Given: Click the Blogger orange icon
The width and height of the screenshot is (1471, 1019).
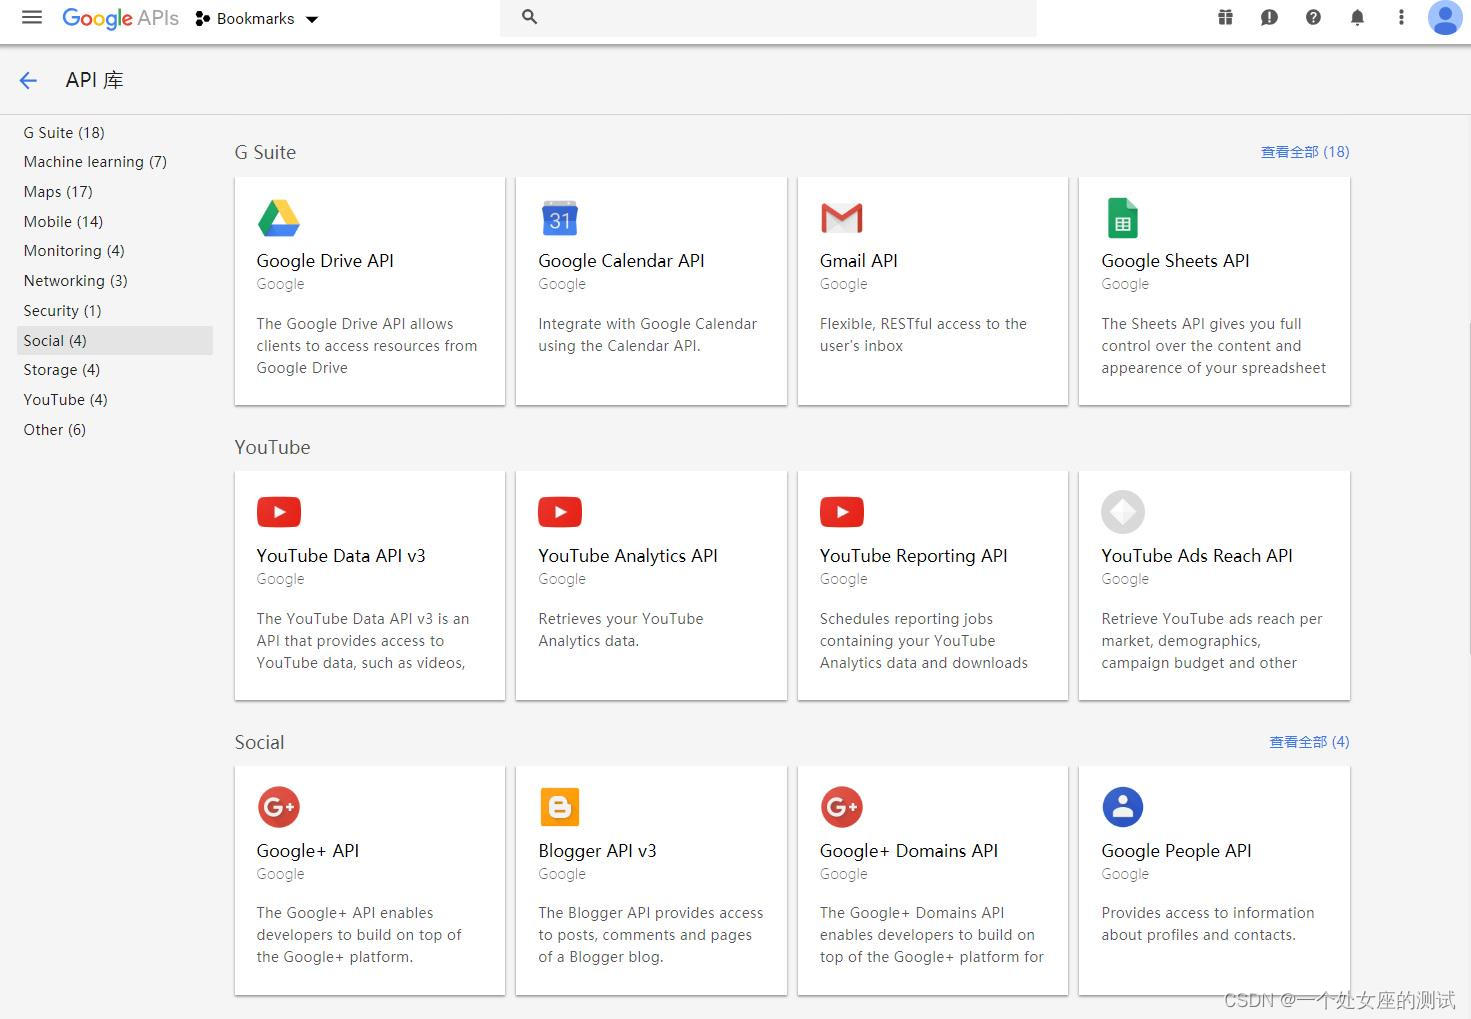Looking at the screenshot, I should coord(560,807).
